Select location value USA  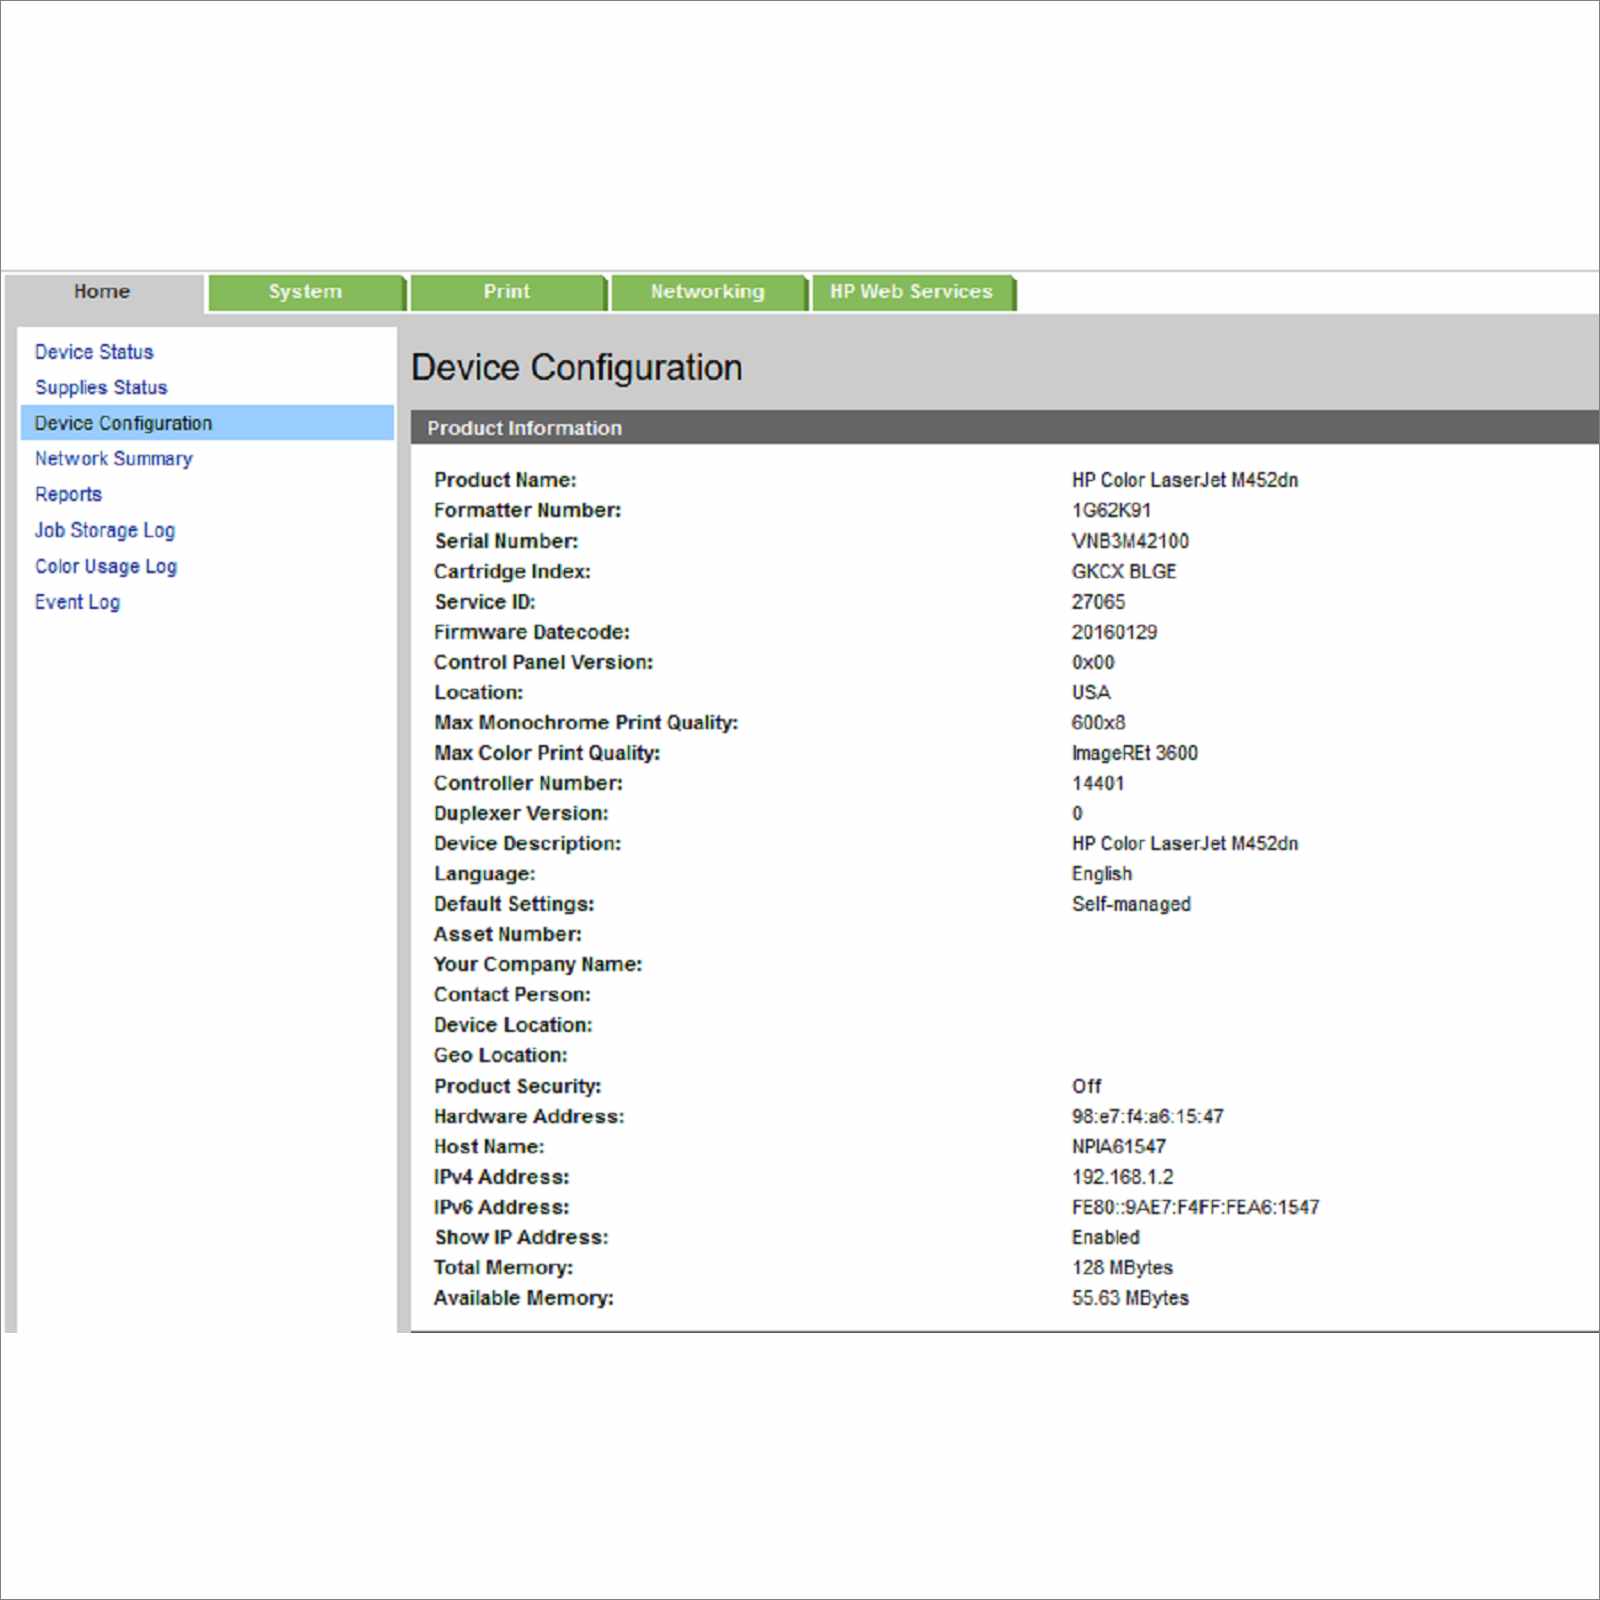pyautogui.click(x=1091, y=692)
